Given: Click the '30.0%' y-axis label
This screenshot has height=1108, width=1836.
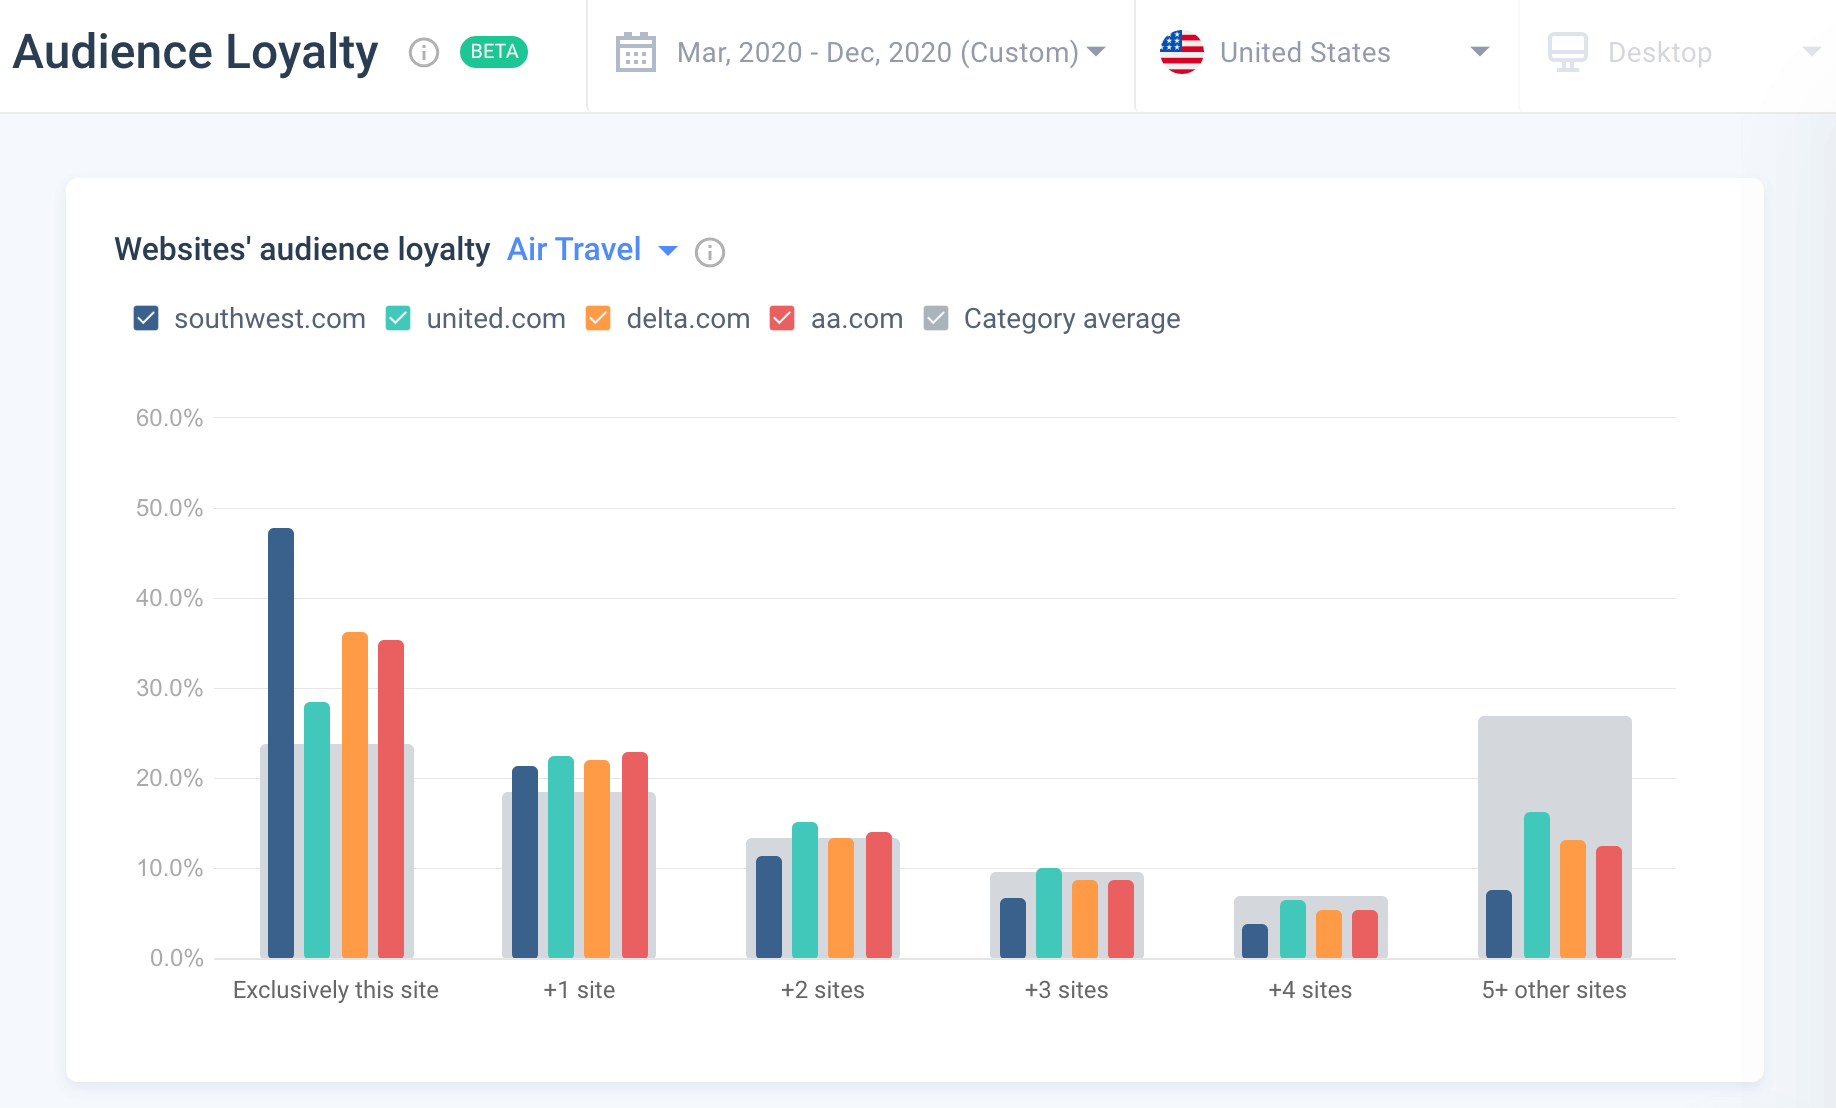Looking at the screenshot, I should tap(169, 688).
